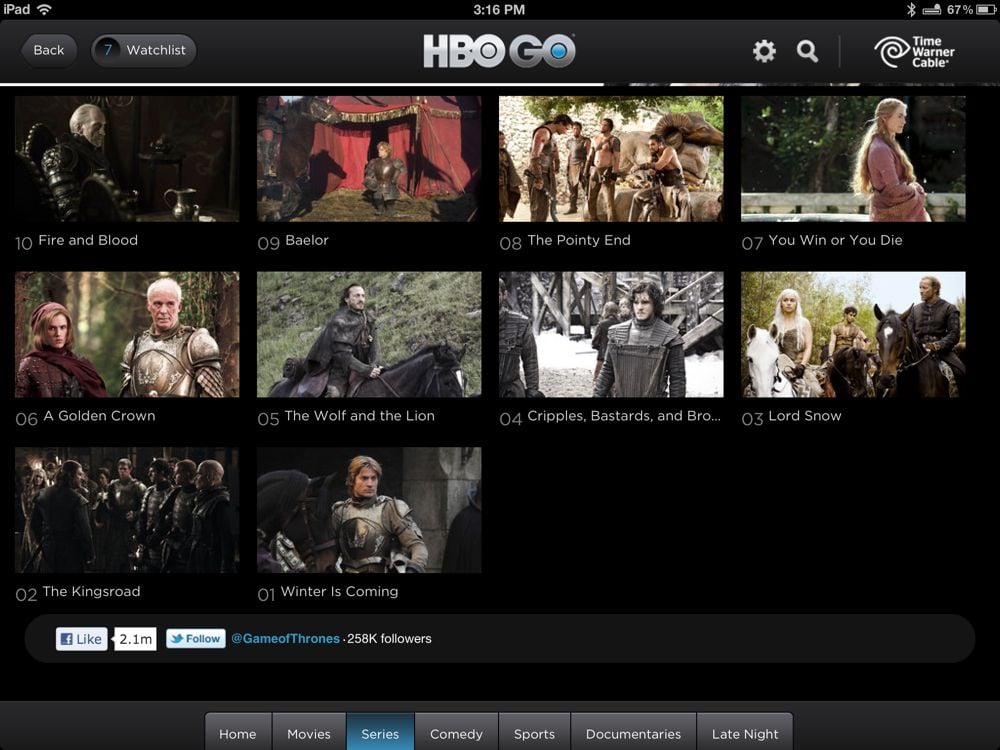The width and height of the screenshot is (1000, 750).
Task: Open the Comedy tab
Action: click(457, 733)
